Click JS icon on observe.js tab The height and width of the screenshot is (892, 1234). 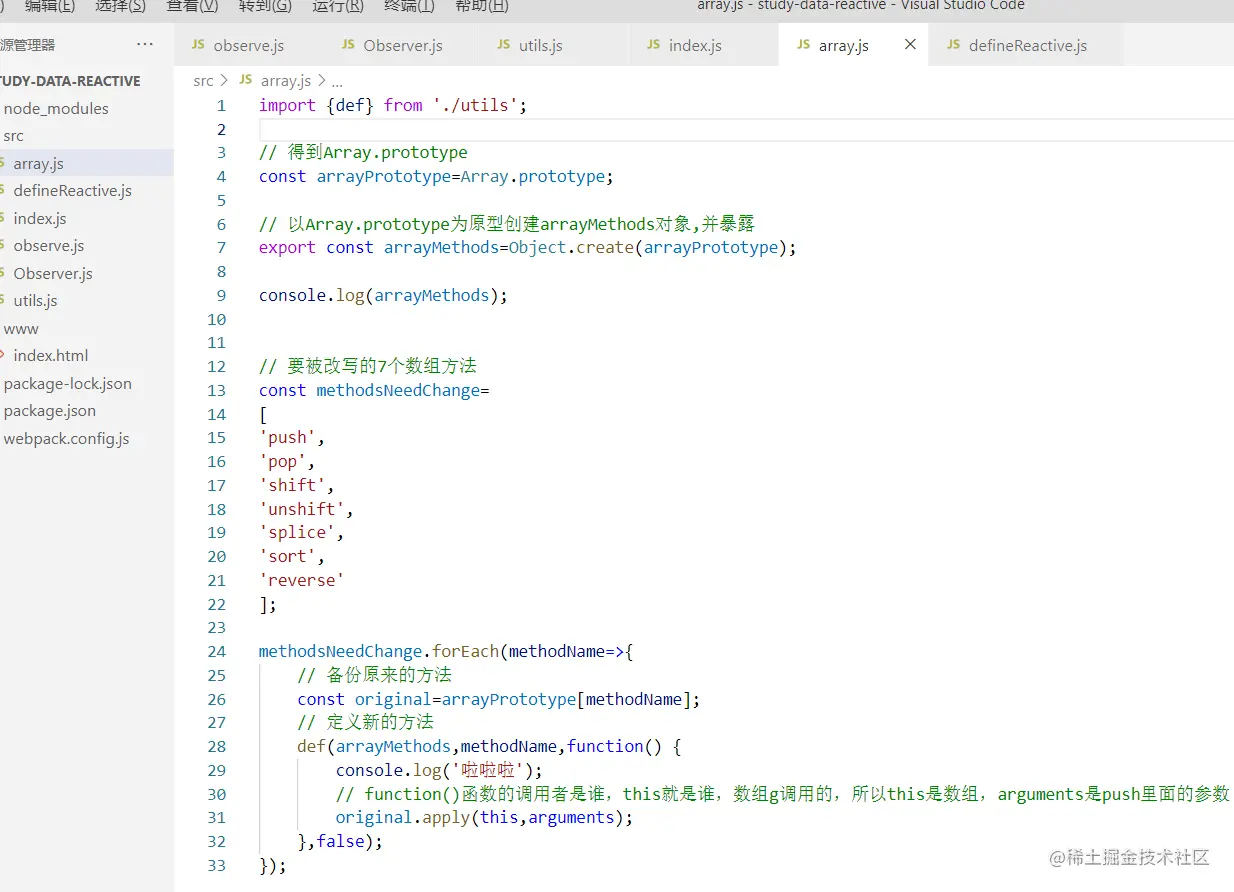point(198,45)
